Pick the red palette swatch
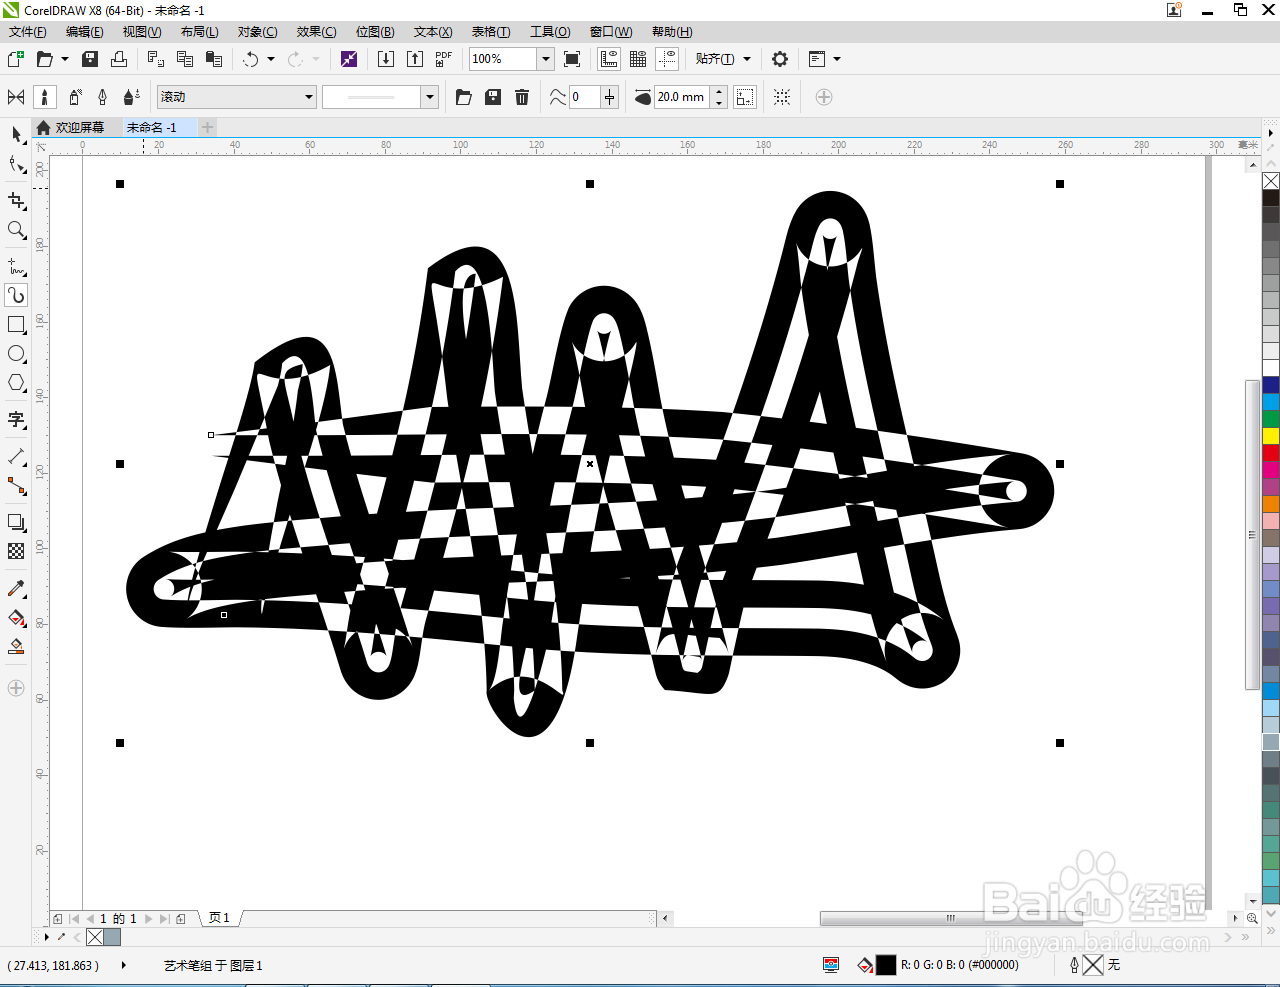1280x987 pixels. coord(1271,453)
